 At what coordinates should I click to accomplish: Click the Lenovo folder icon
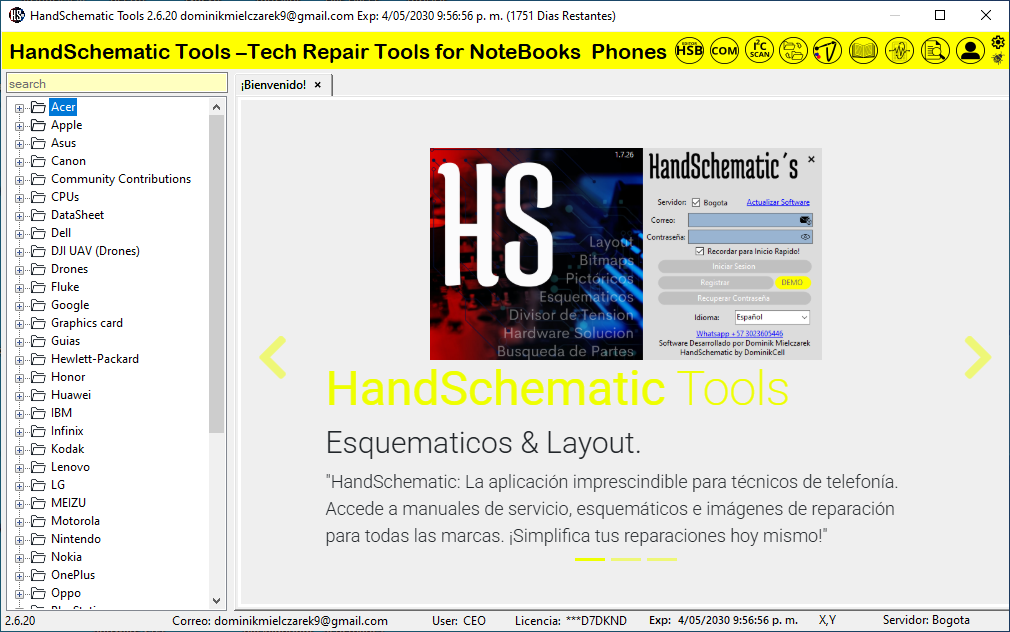pyautogui.click(x=39, y=467)
